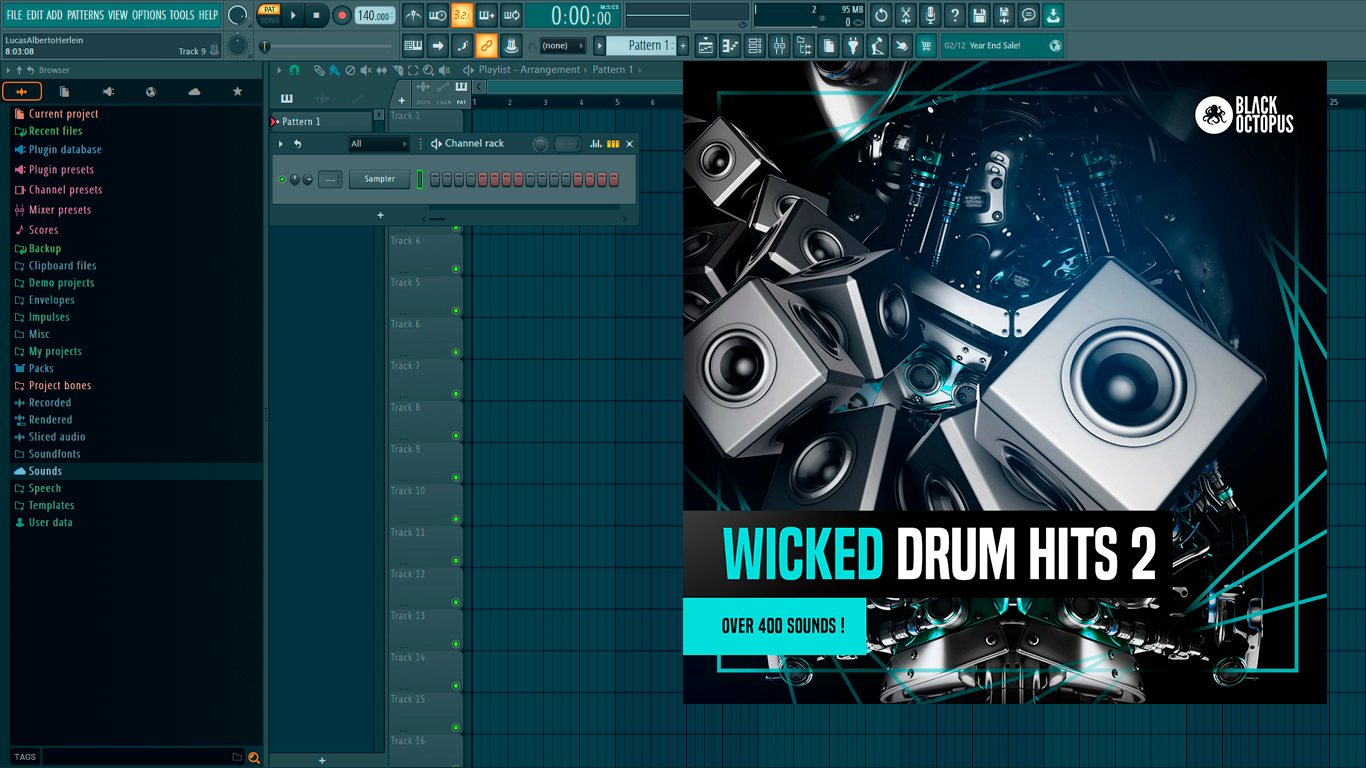Click the Play button in transport
The width and height of the screenshot is (1366, 768).
pyautogui.click(x=293, y=15)
